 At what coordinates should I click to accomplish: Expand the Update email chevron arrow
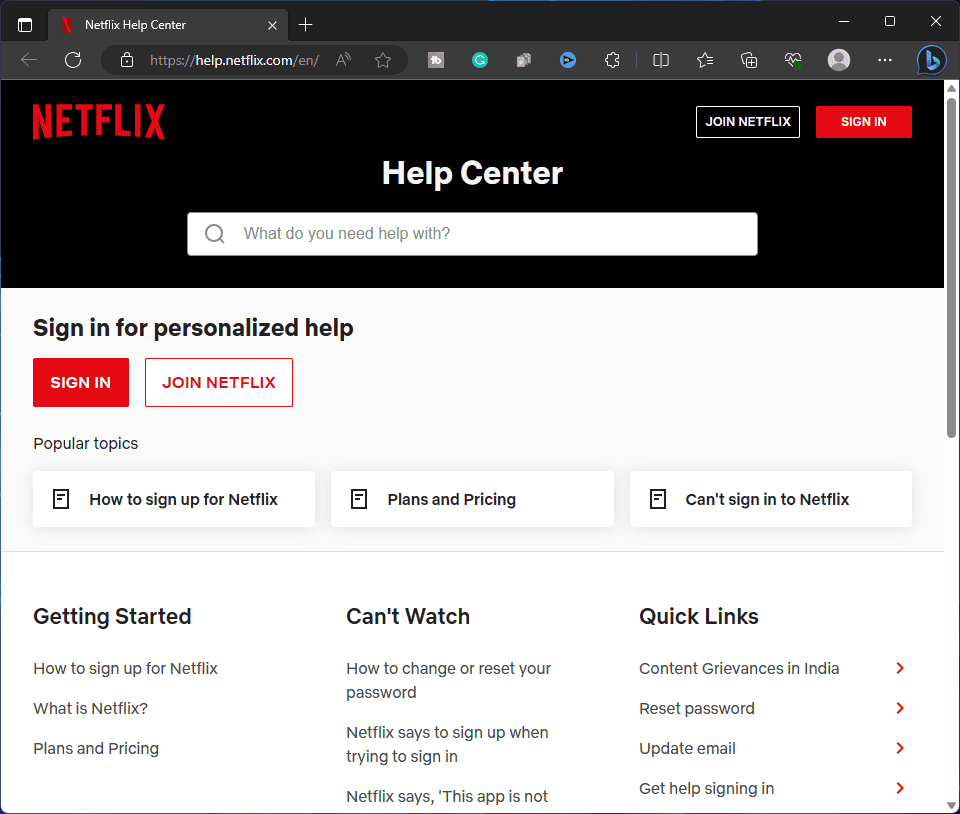pyautogui.click(x=900, y=748)
